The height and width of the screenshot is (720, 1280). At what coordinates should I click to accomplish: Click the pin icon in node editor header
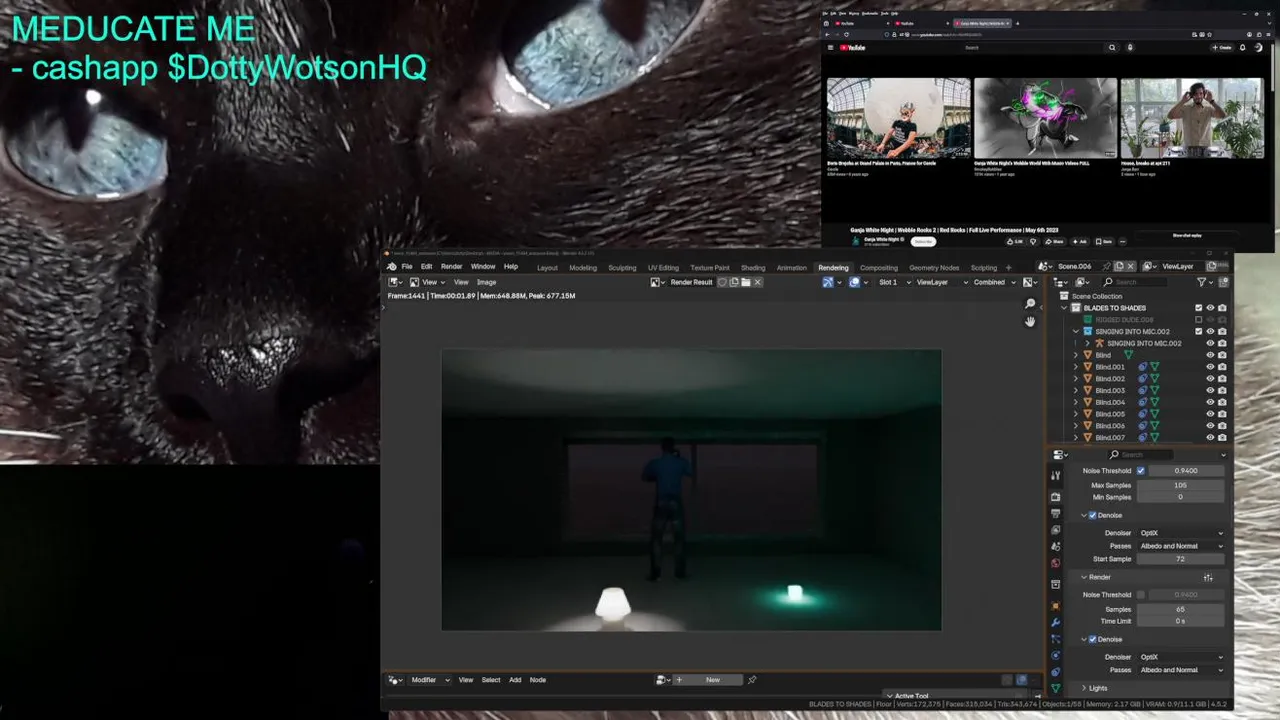coord(752,680)
